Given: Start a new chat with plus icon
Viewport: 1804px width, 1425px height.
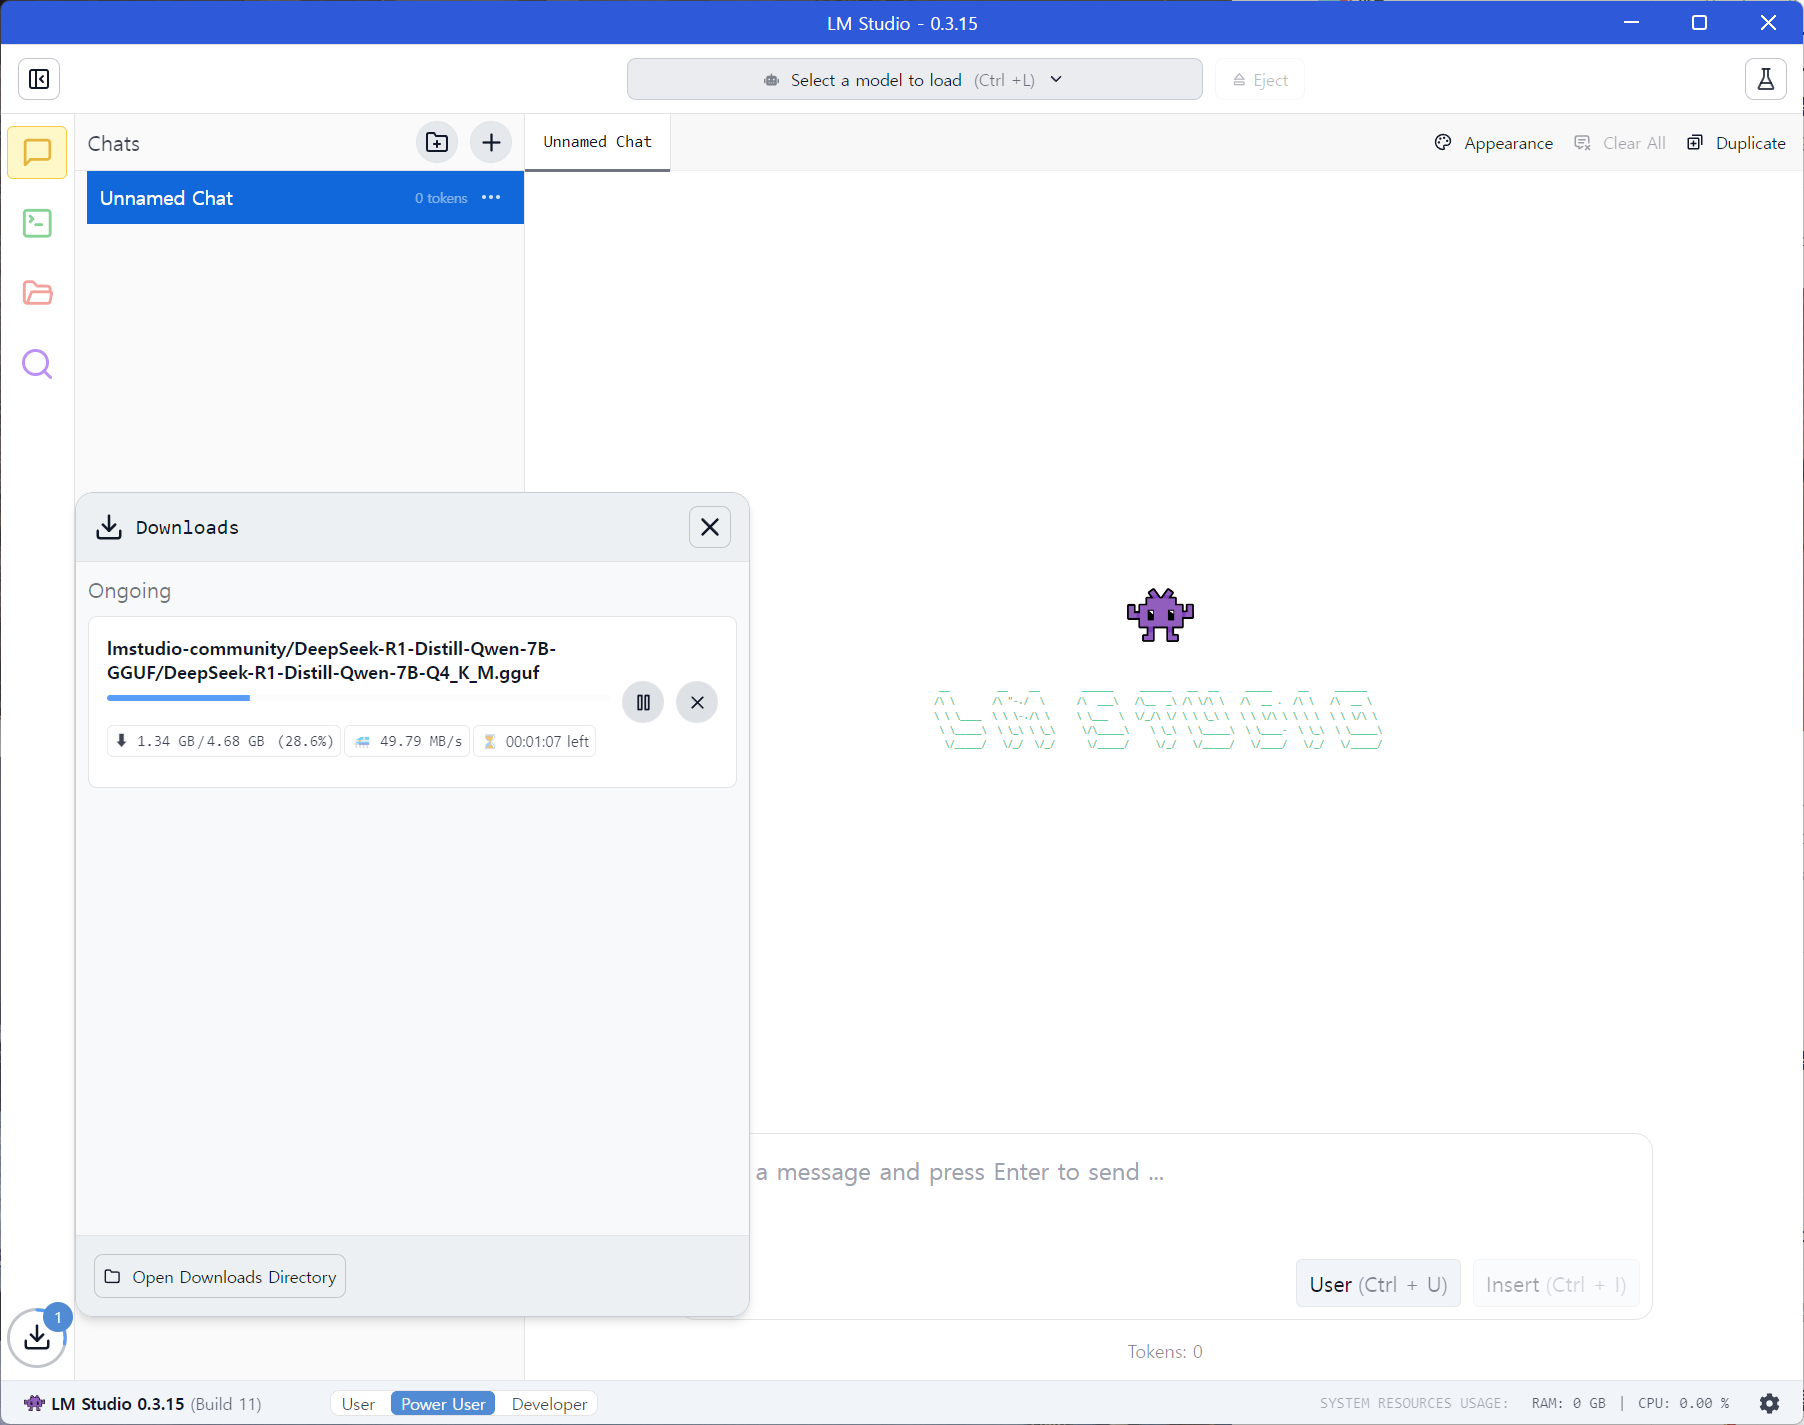Looking at the screenshot, I should click(x=491, y=143).
